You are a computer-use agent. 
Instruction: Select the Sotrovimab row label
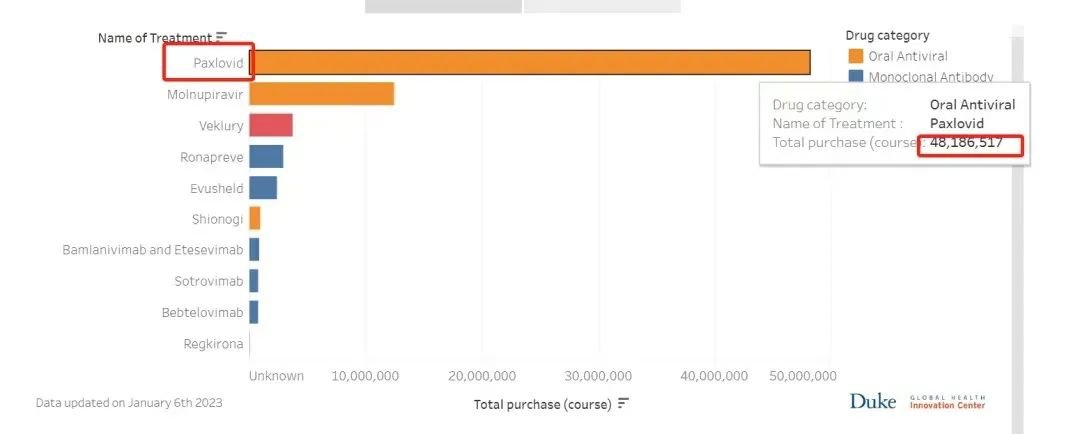(208, 281)
